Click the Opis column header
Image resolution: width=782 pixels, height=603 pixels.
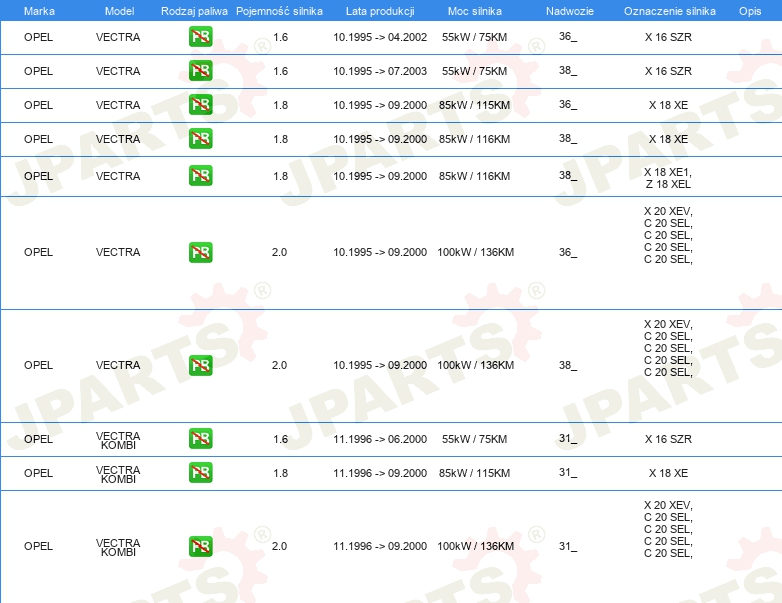click(750, 11)
